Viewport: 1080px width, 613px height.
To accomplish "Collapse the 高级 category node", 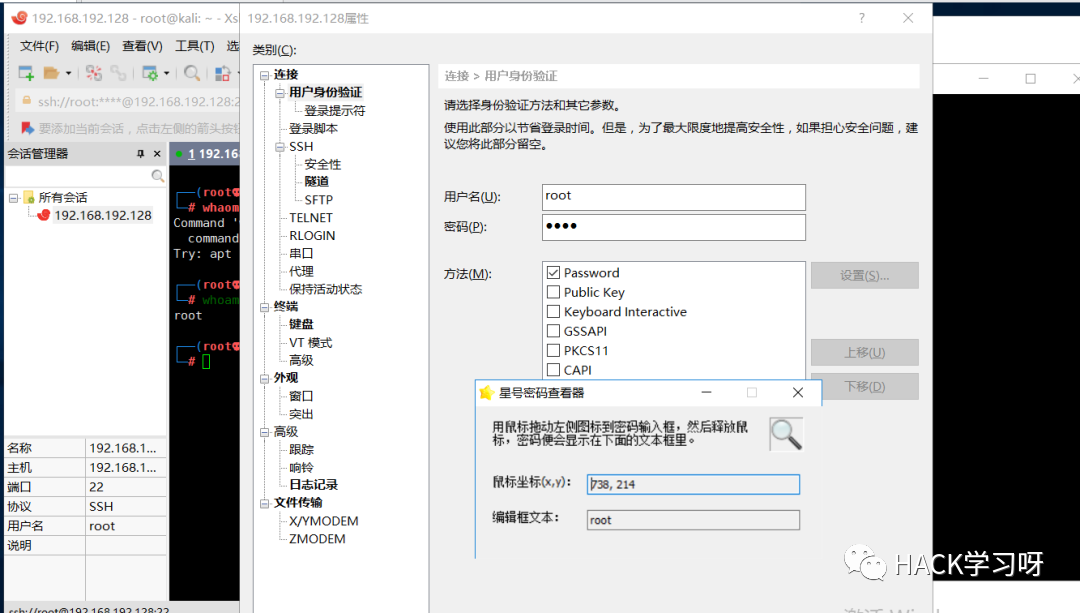I will pyautogui.click(x=264, y=433).
